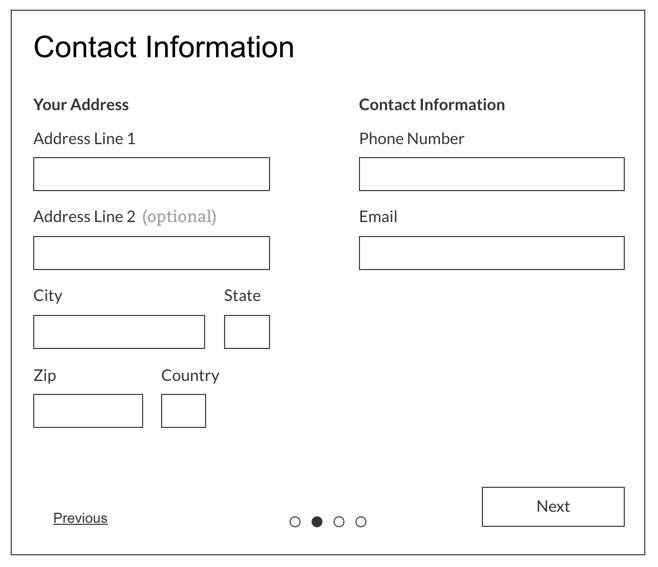658x567 pixels.
Task: Go back using the Previous link
Action: [x=80, y=518]
